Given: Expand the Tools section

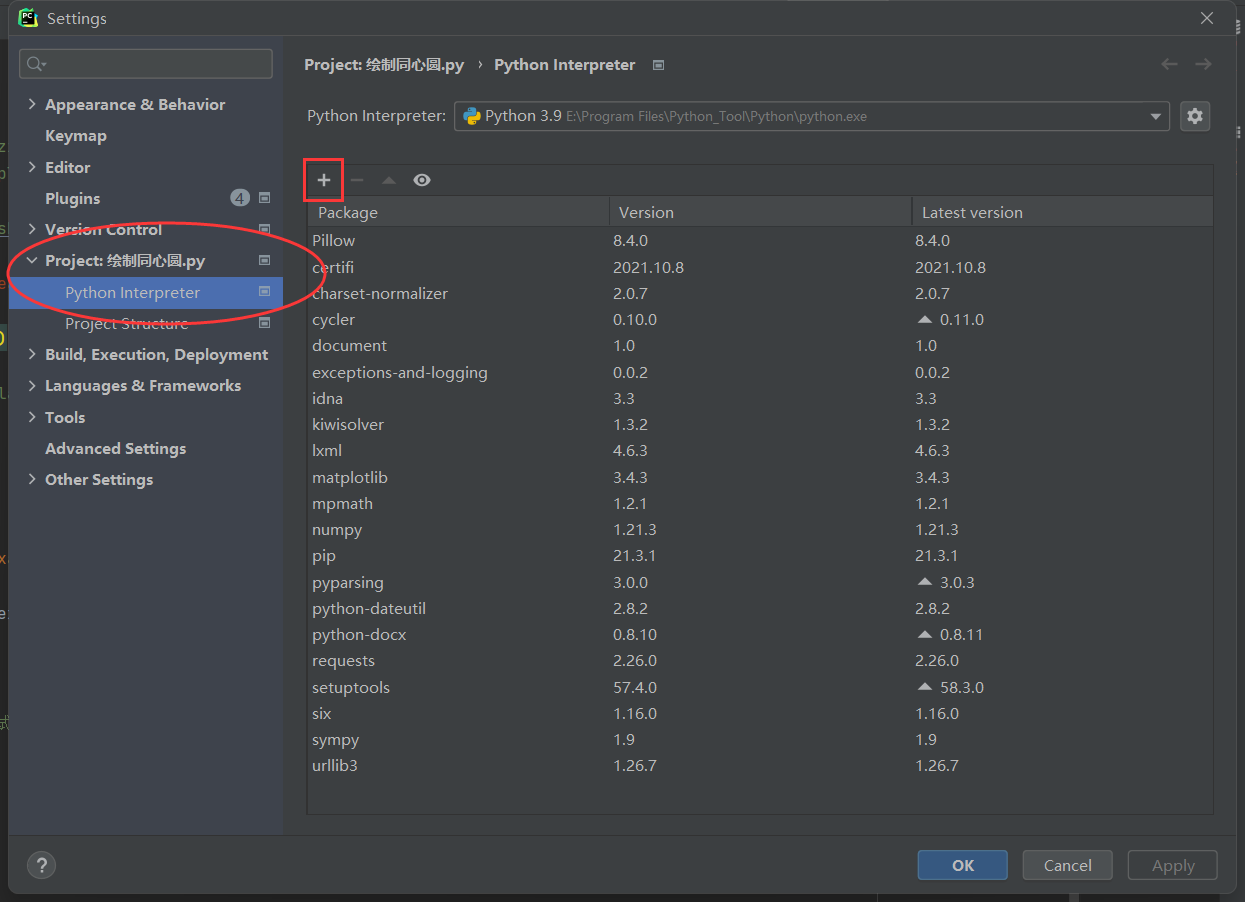Looking at the screenshot, I should coord(32,417).
